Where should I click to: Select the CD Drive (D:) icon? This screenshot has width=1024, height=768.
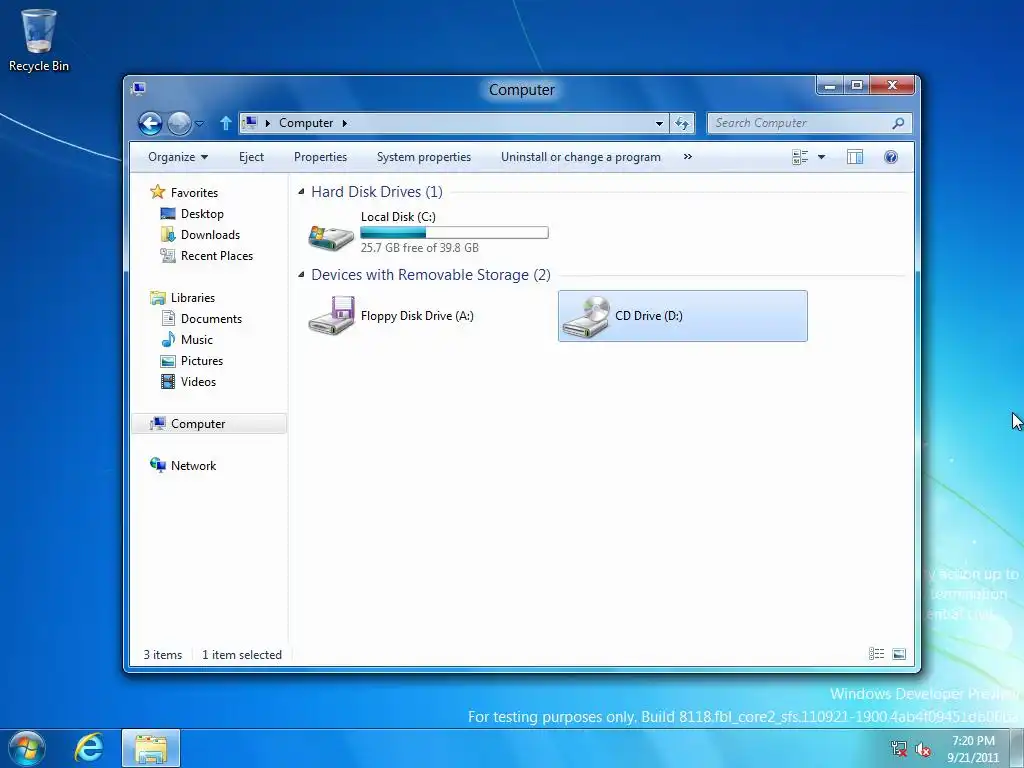586,317
